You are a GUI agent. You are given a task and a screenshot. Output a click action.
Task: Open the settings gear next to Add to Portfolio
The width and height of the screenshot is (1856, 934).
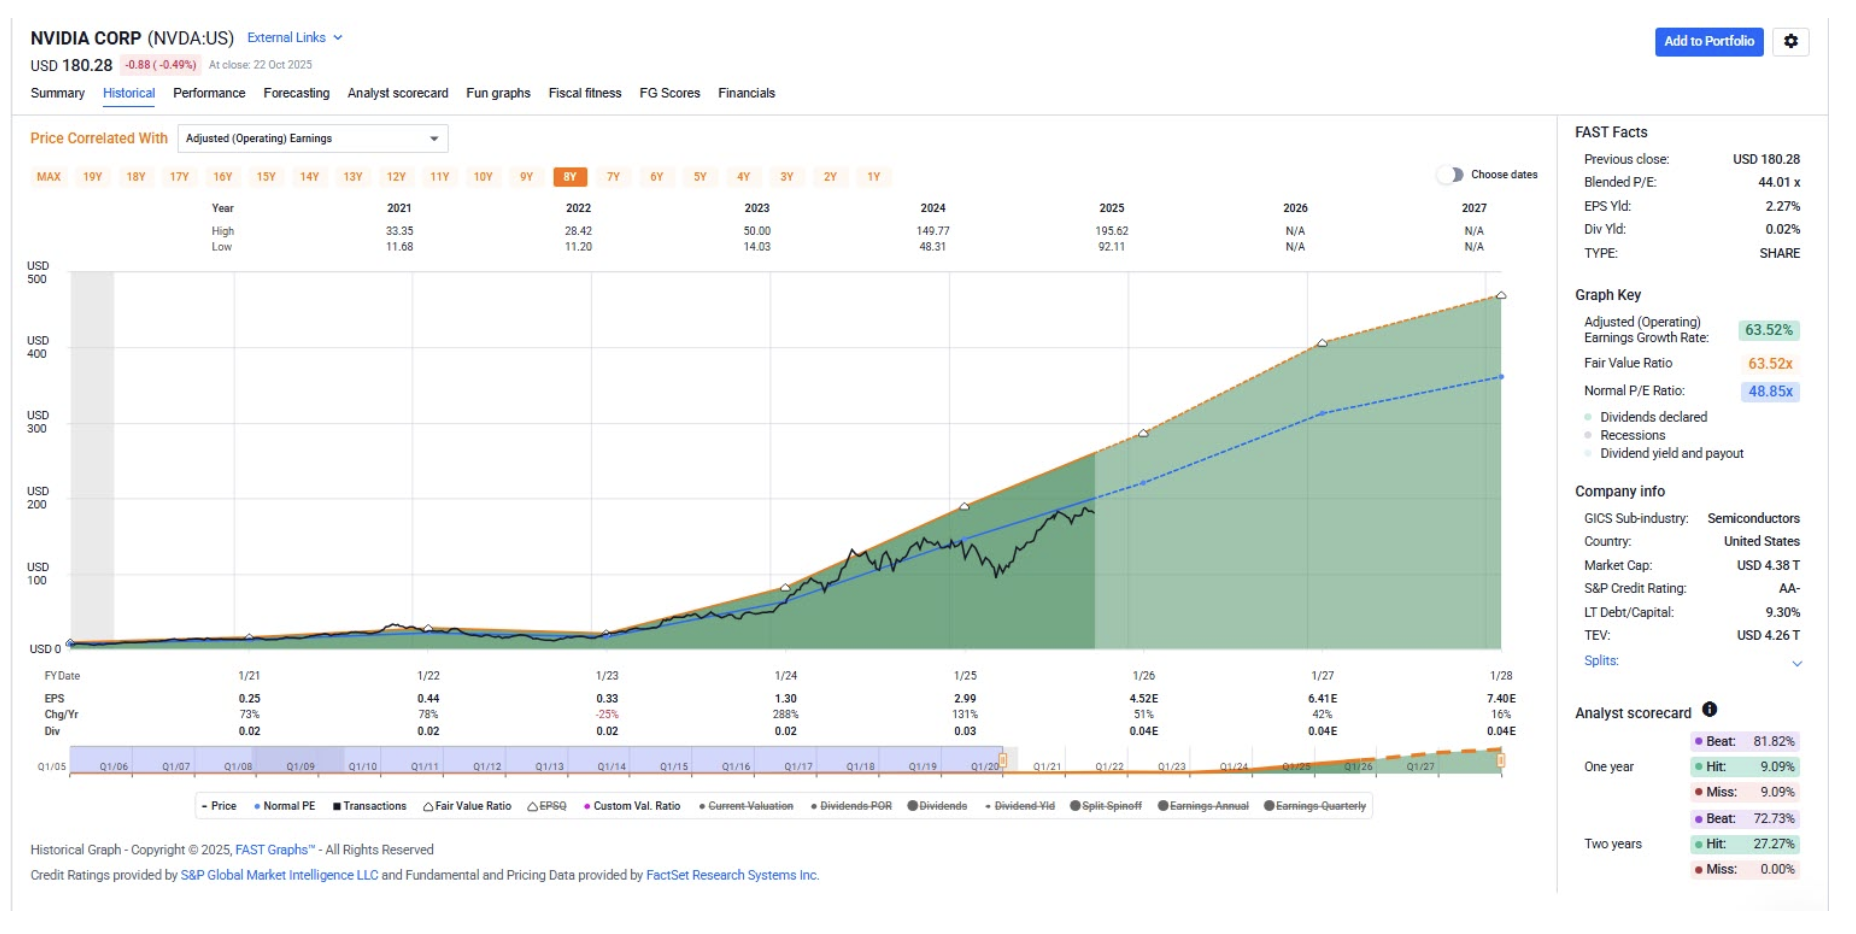tap(1790, 41)
